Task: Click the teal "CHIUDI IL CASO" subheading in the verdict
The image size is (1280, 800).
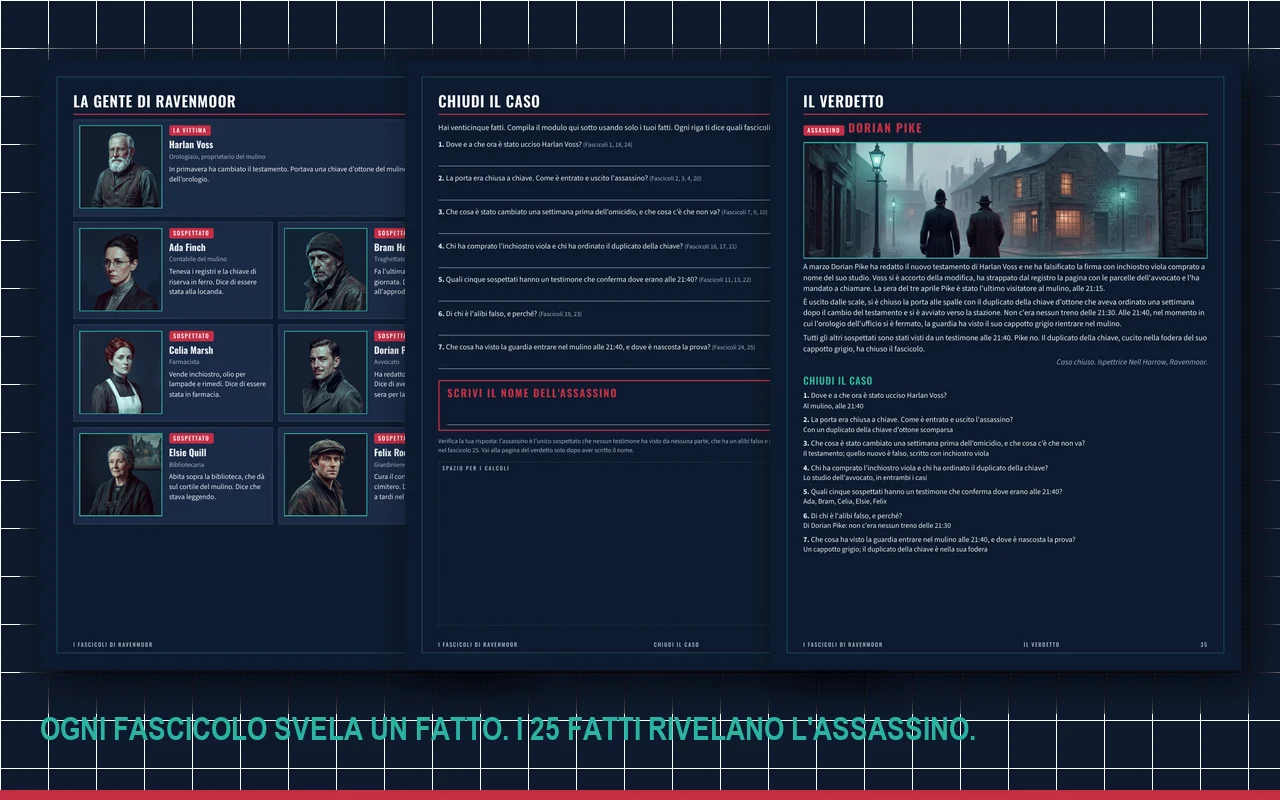Action: coord(838,381)
